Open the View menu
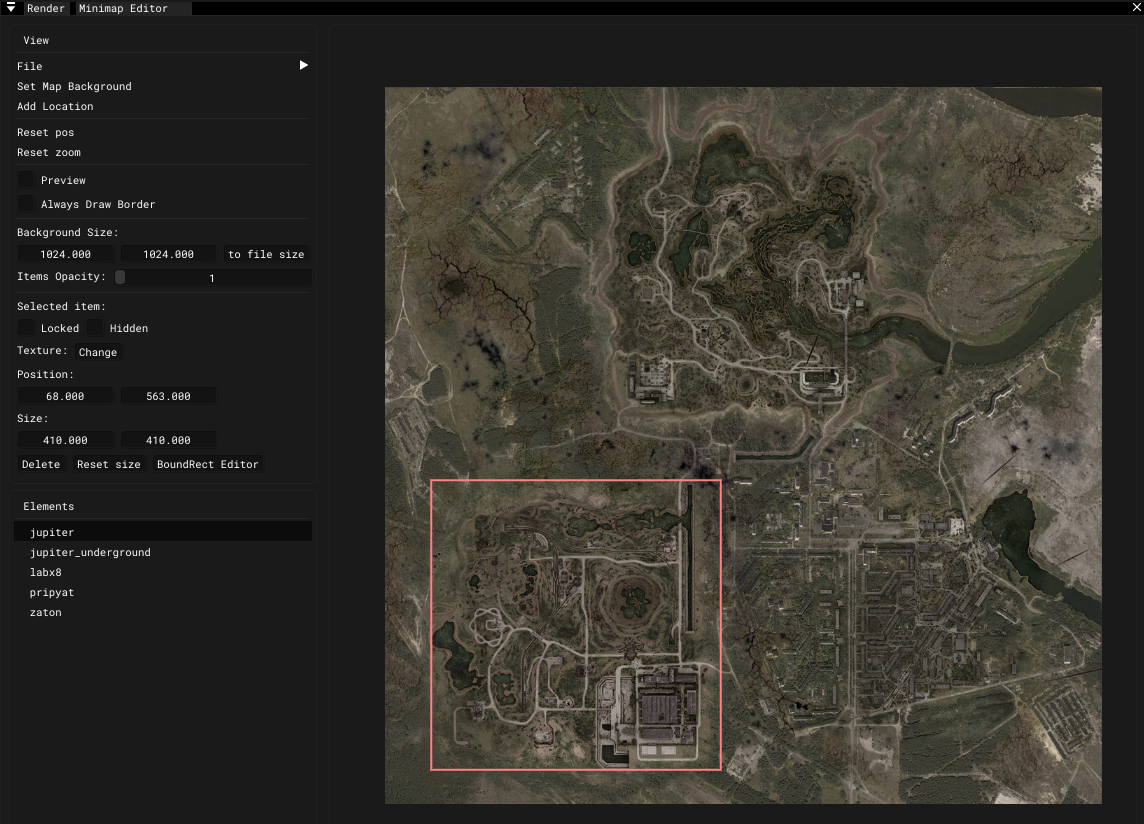The image size is (1144, 824). [36, 40]
